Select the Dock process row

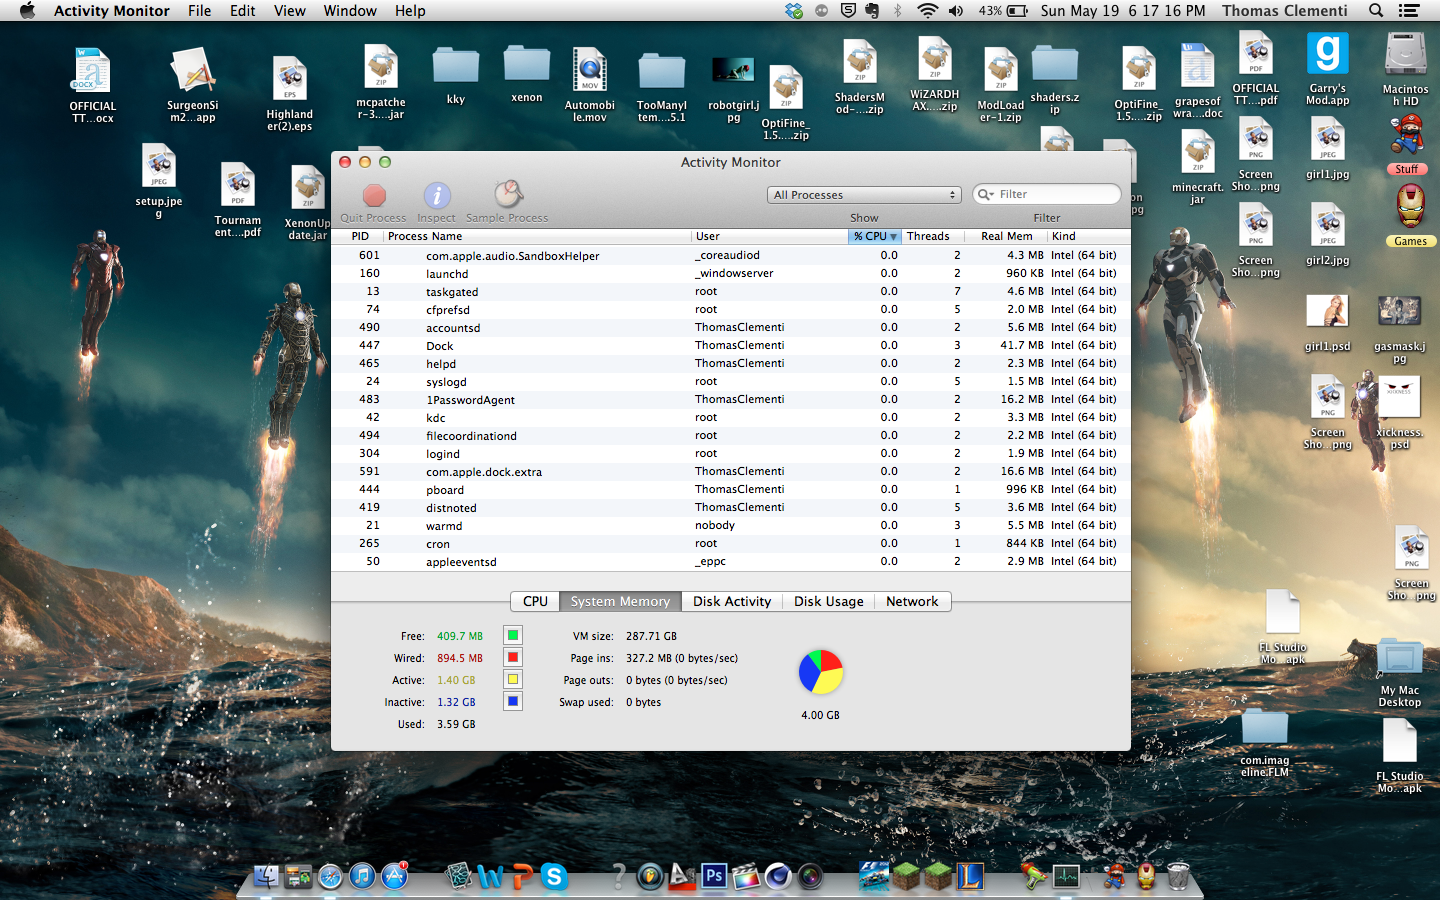(x=731, y=345)
